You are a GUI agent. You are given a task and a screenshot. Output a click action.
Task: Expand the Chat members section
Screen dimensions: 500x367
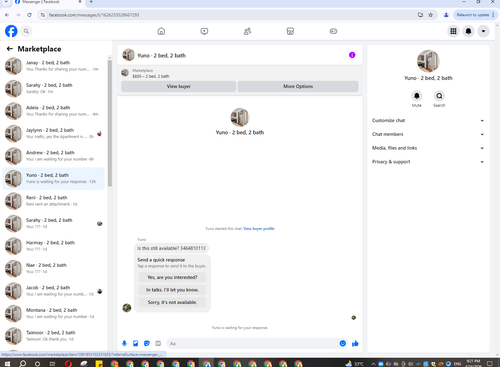click(x=428, y=134)
